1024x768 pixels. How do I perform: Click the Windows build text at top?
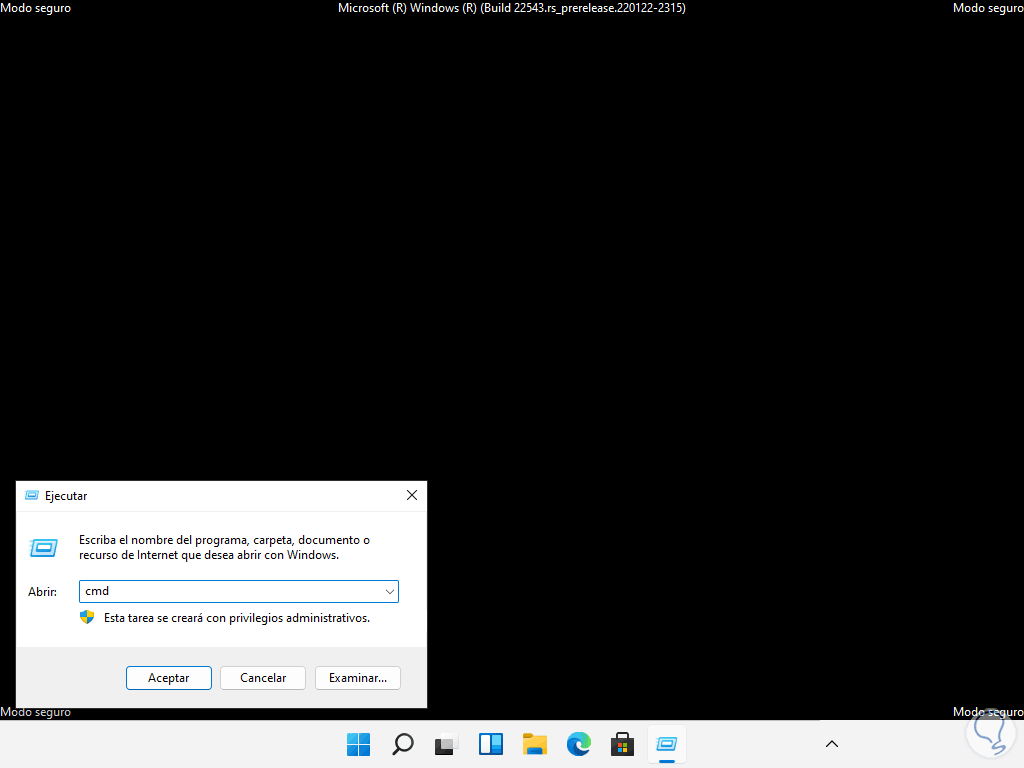pyautogui.click(x=511, y=8)
